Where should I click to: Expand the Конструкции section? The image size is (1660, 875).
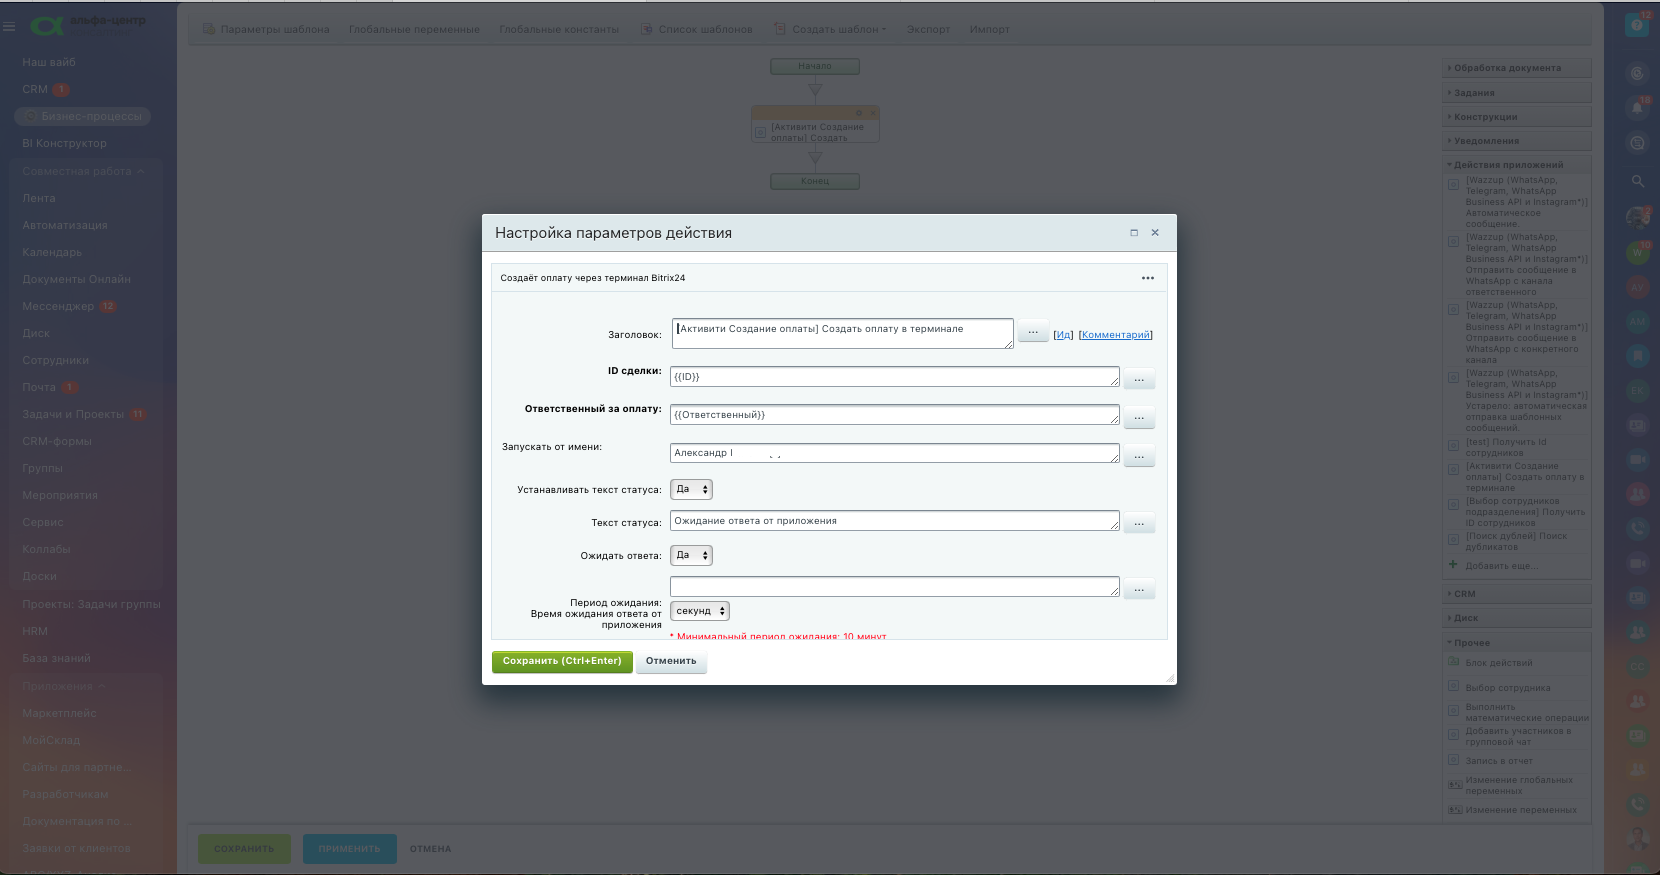point(1516,117)
